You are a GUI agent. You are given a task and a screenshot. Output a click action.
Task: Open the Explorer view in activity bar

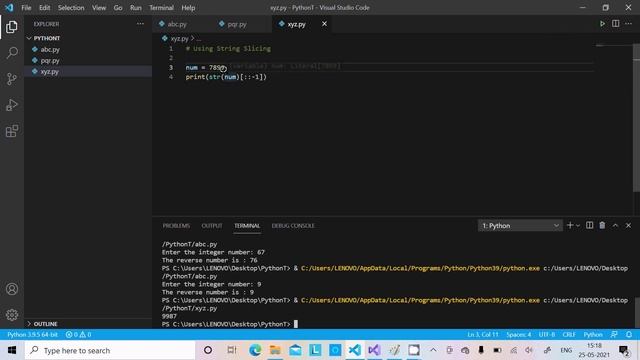click(x=12, y=27)
